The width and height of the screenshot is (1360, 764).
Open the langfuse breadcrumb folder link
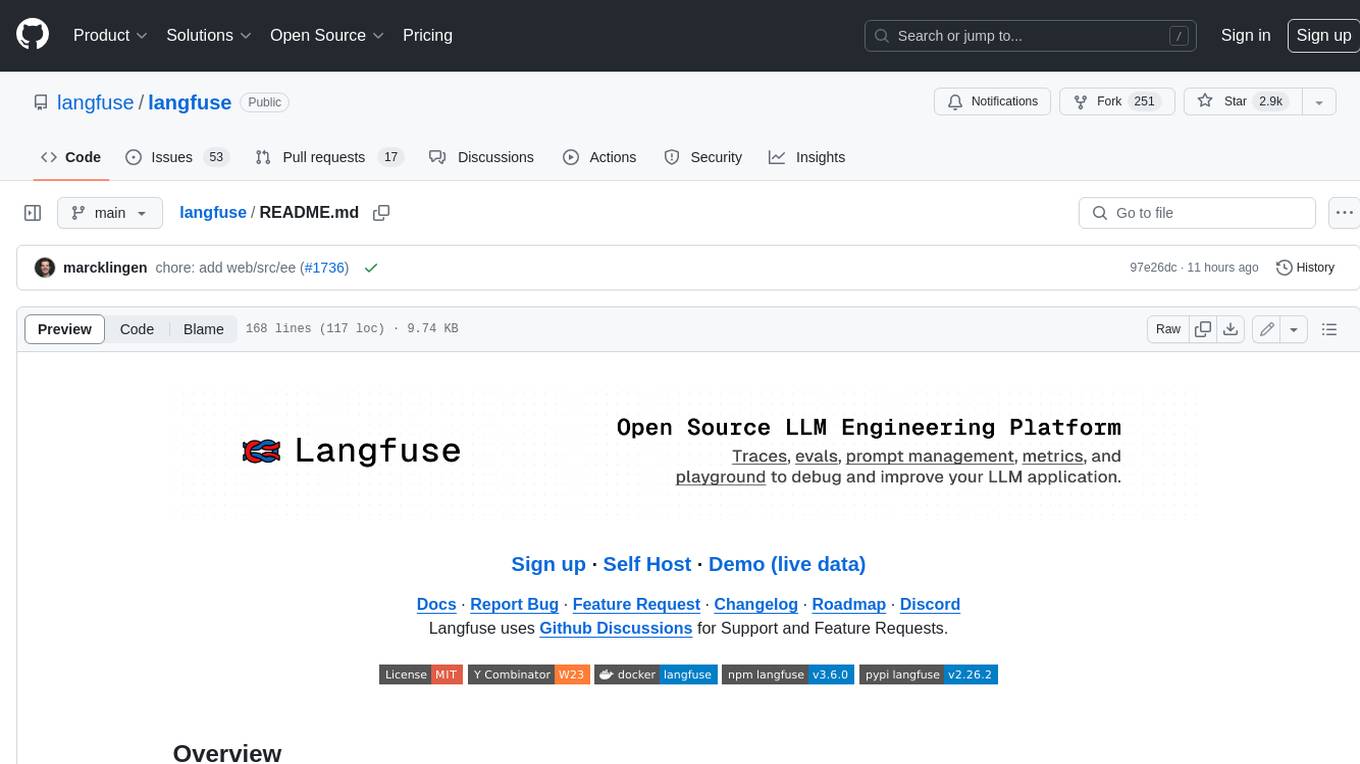213,213
